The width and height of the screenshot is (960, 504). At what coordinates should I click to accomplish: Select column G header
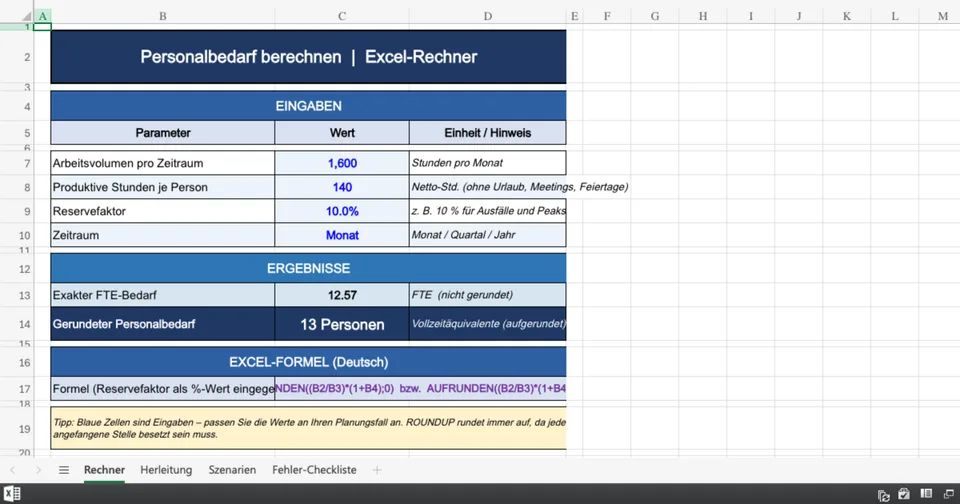[x=654, y=17]
